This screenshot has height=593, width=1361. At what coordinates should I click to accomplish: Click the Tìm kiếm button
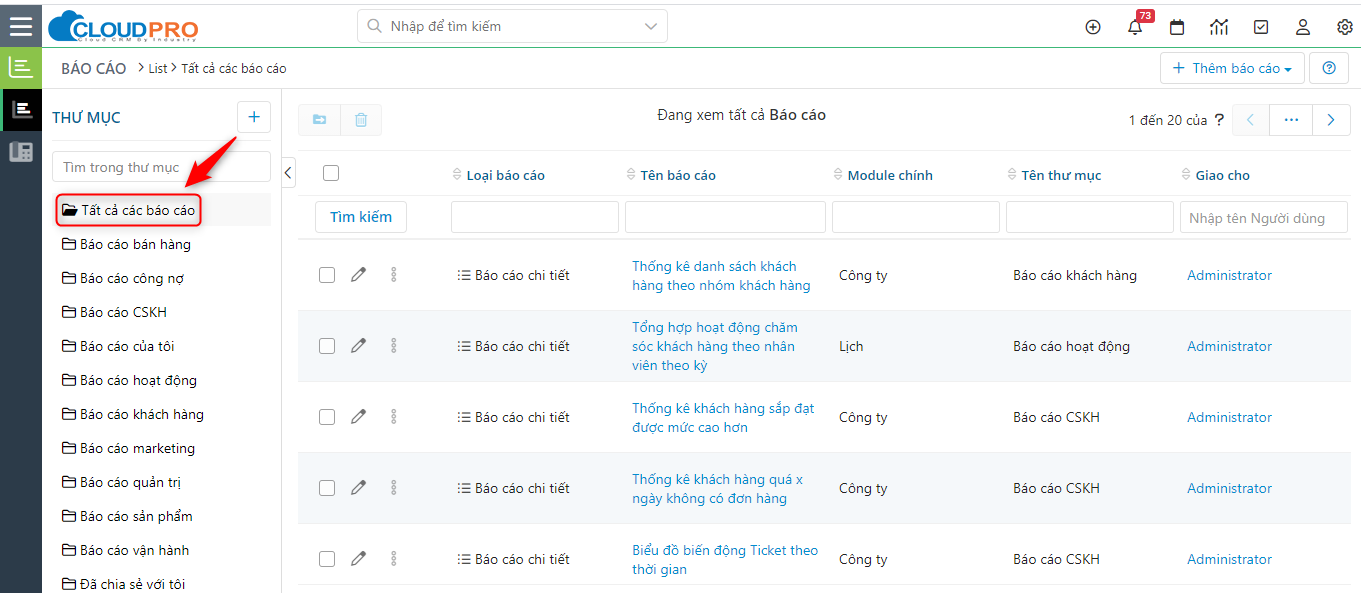coord(361,217)
